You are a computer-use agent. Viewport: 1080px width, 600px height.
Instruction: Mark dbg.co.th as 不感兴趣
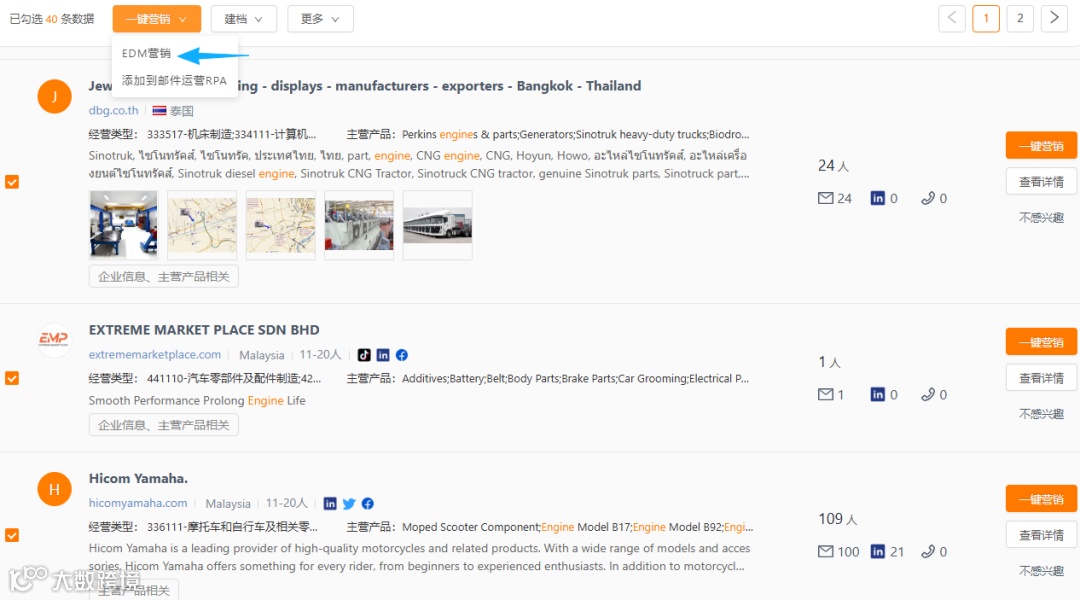1041,218
